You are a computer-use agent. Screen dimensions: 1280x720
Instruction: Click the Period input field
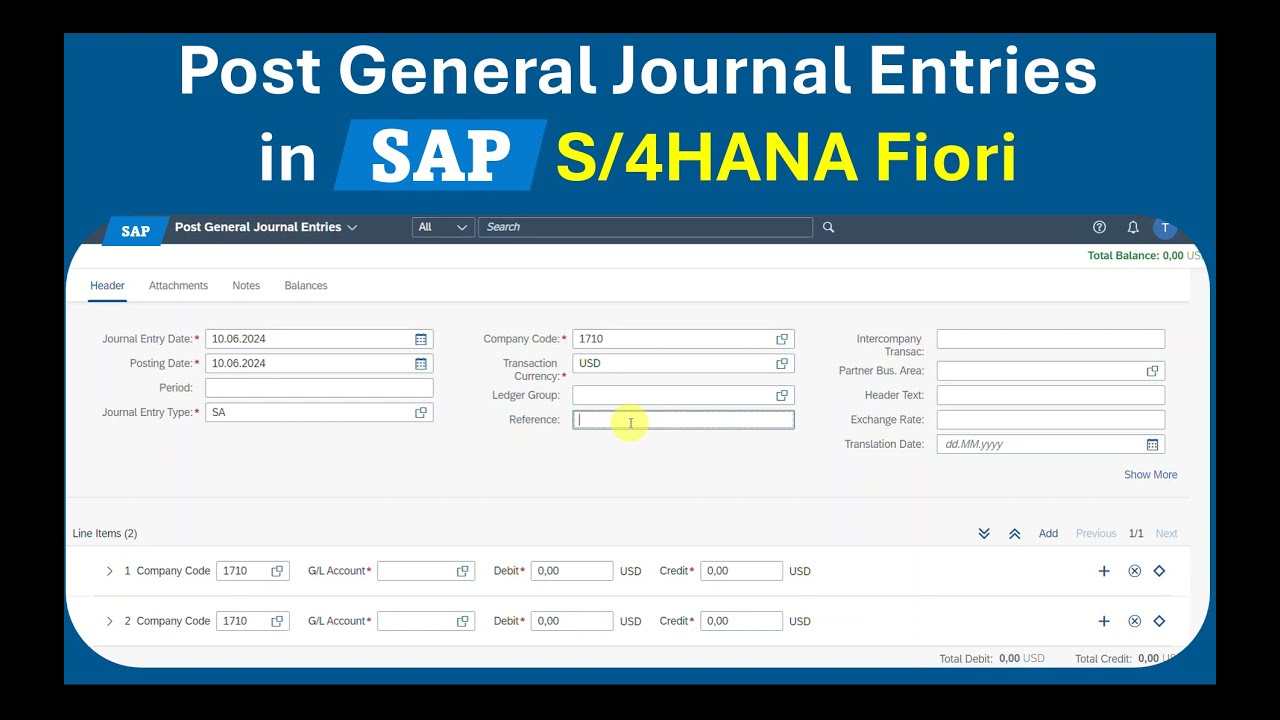coord(319,388)
